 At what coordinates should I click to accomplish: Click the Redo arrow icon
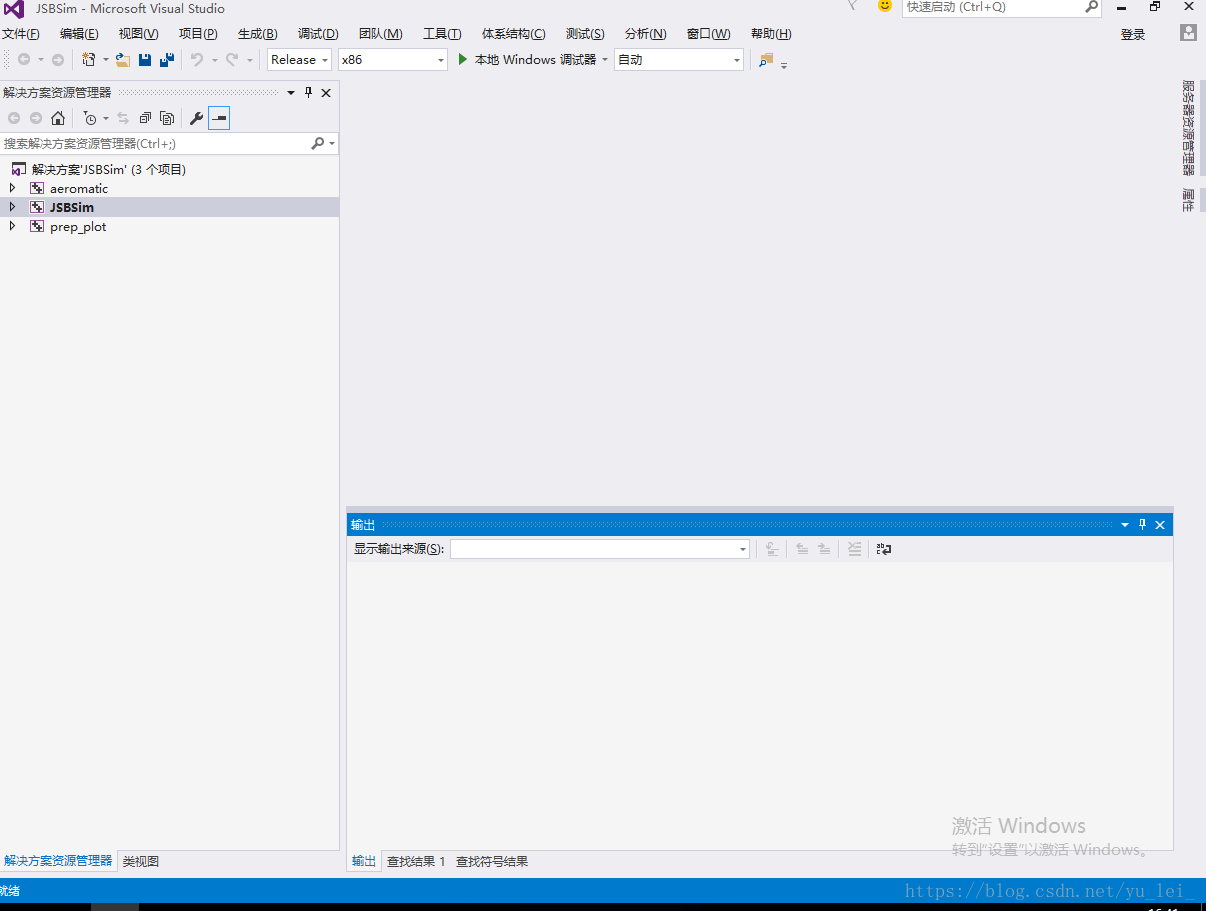coord(232,60)
